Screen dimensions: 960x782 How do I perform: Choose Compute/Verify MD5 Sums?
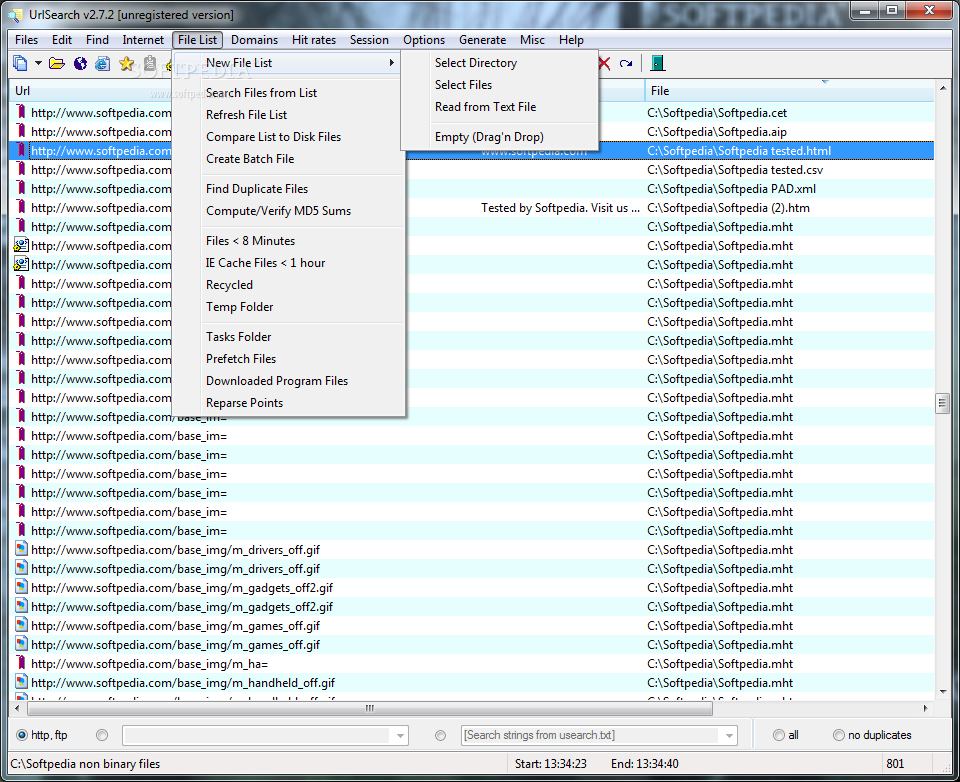(x=288, y=211)
